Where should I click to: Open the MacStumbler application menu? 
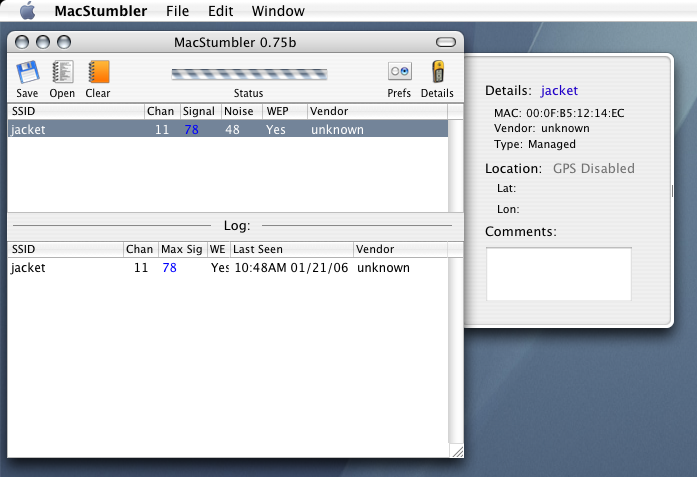pyautogui.click(x=100, y=11)
